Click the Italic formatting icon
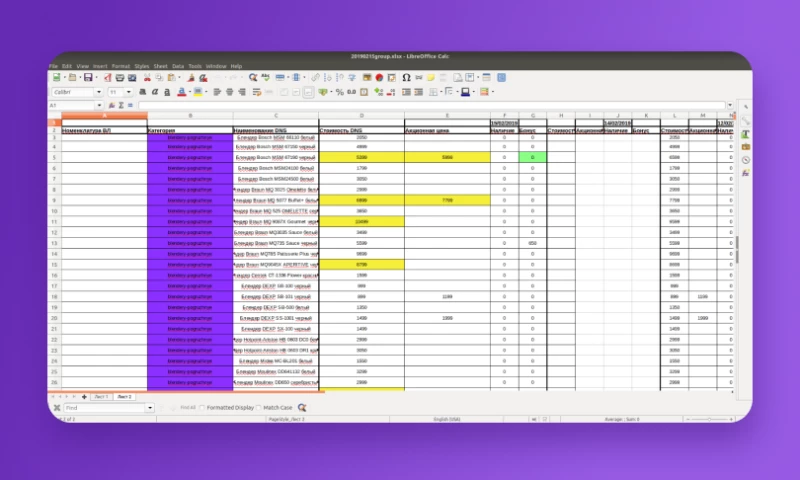The width and height of the screenshot is (800, 480). pos(155,92)
